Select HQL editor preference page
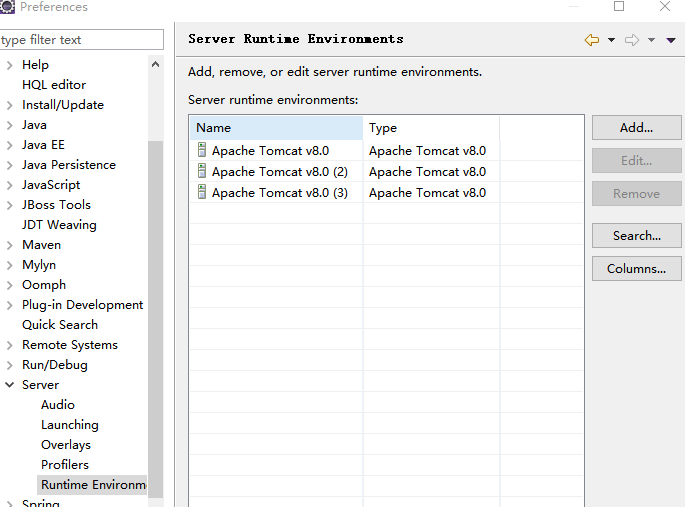 [x=54, y=85]
